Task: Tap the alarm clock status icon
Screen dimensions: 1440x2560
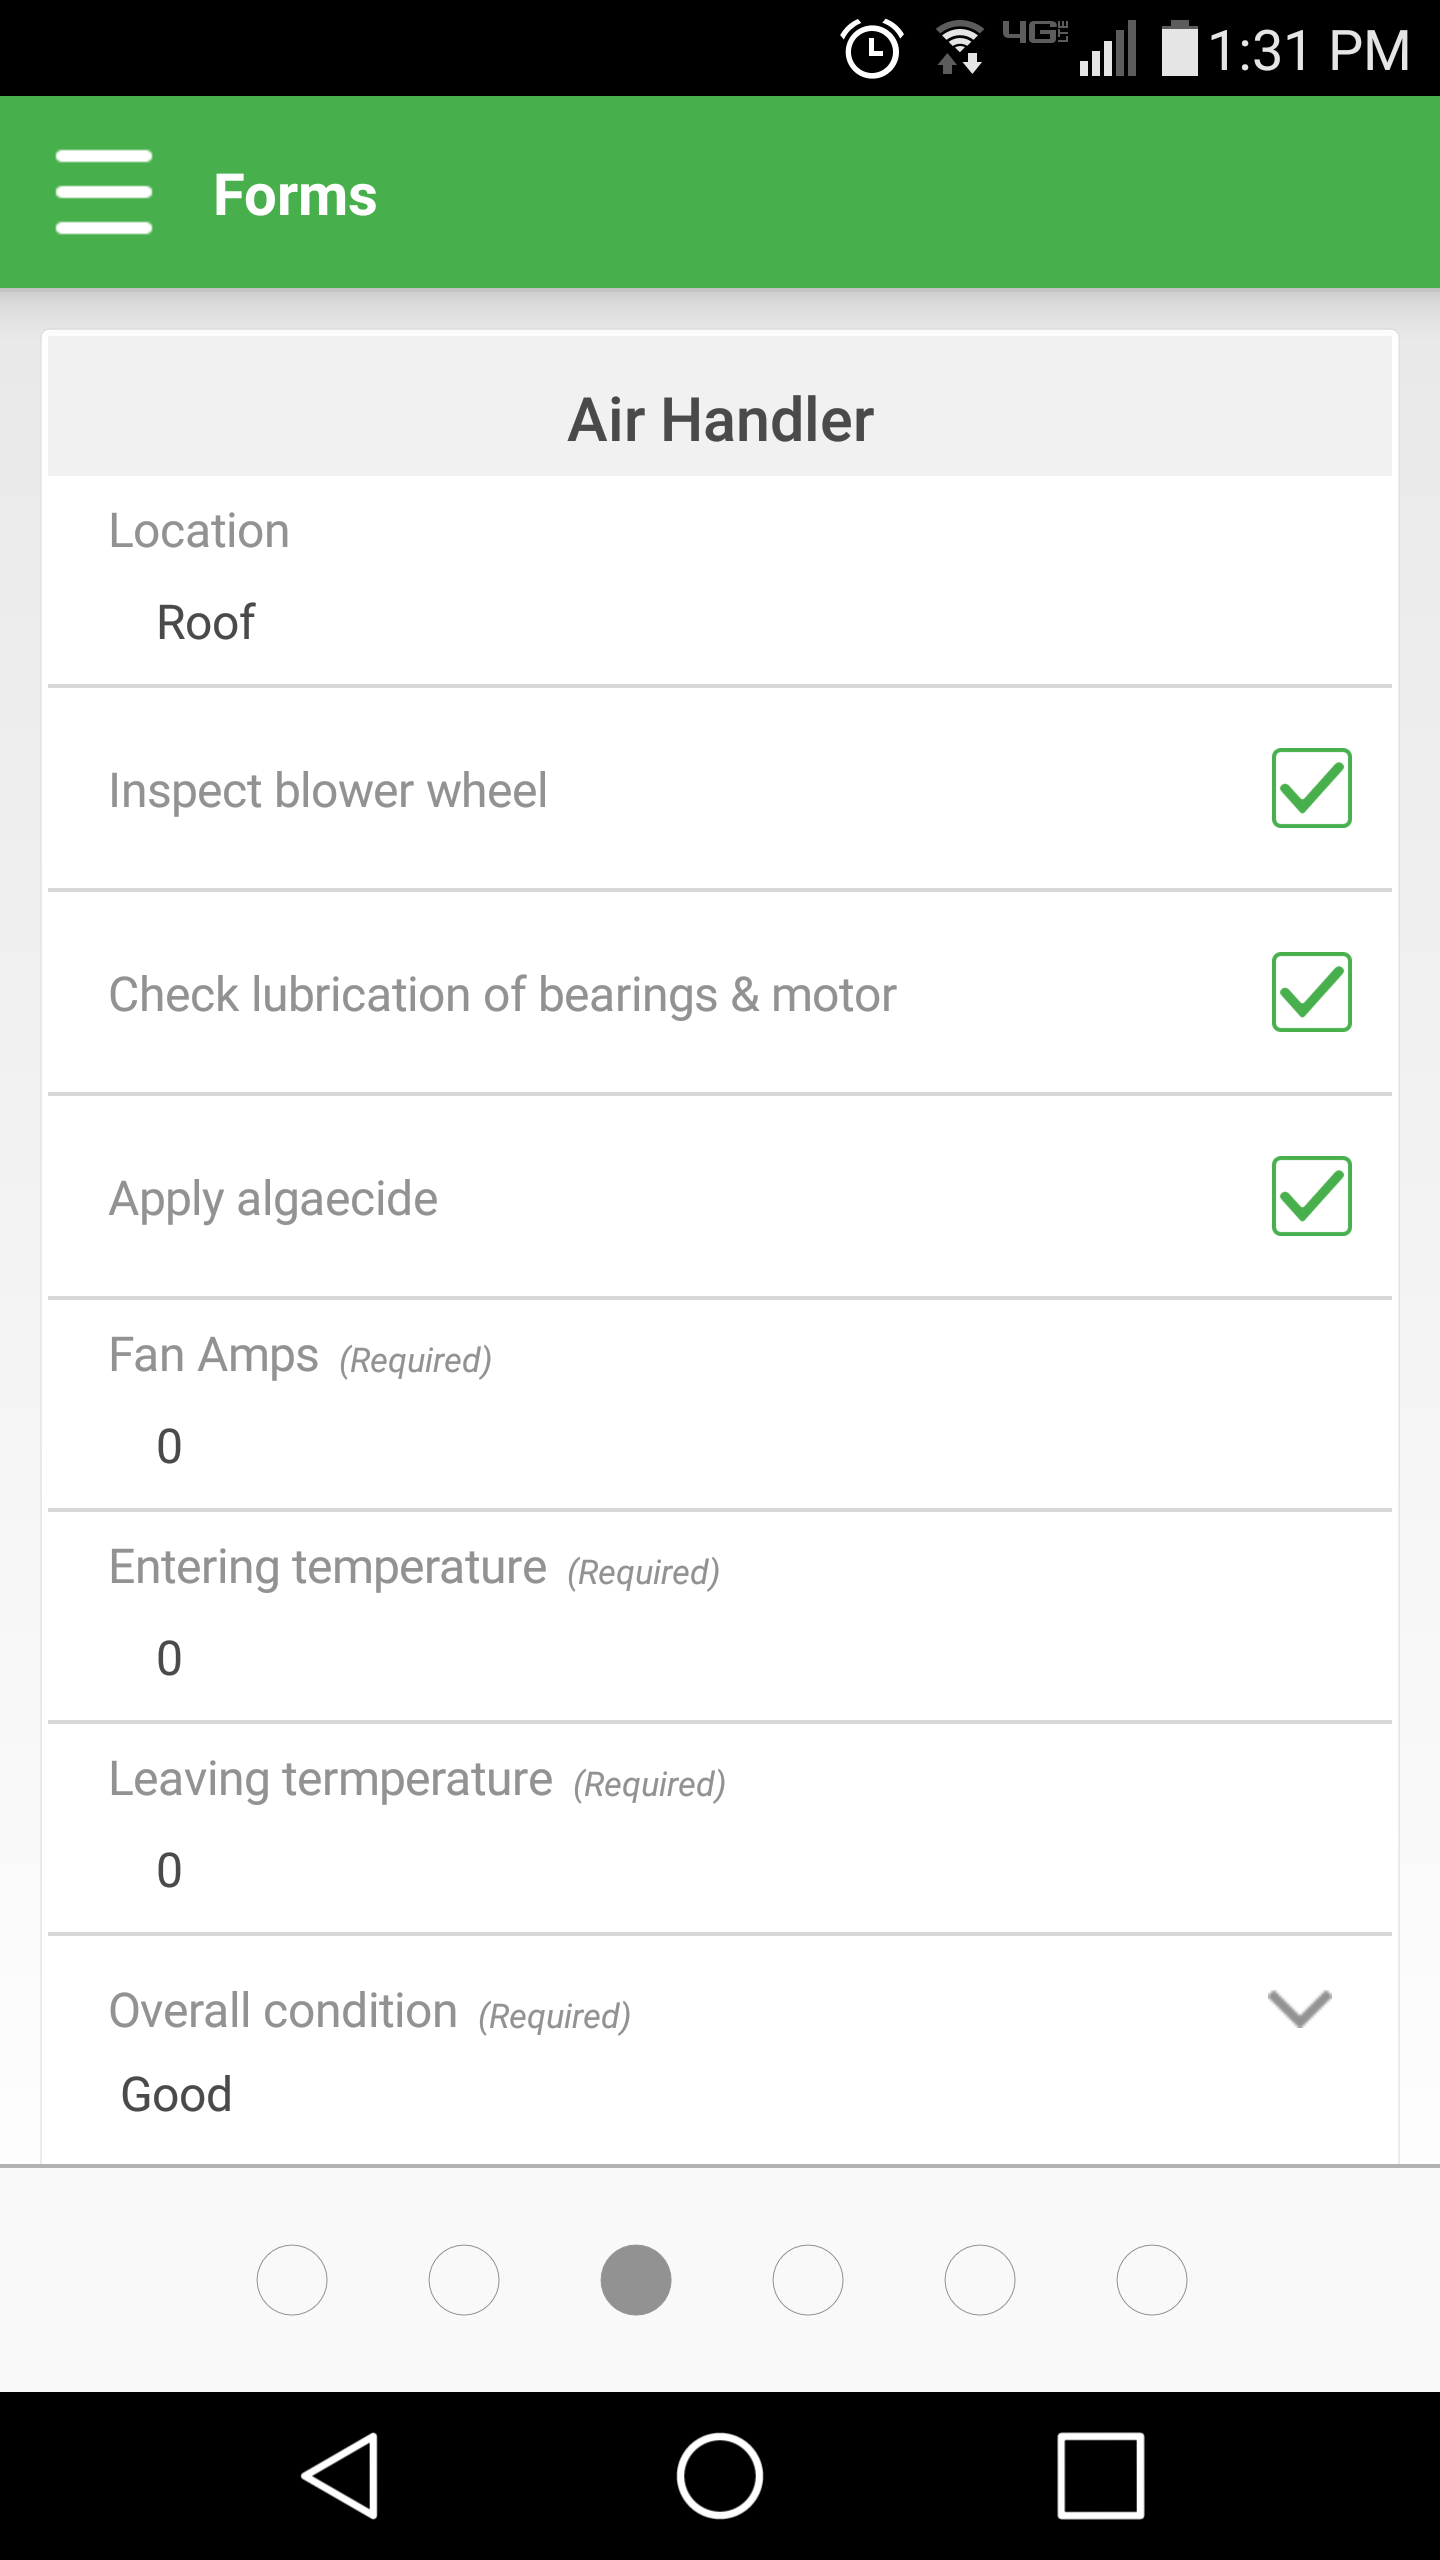Action: 872,48
